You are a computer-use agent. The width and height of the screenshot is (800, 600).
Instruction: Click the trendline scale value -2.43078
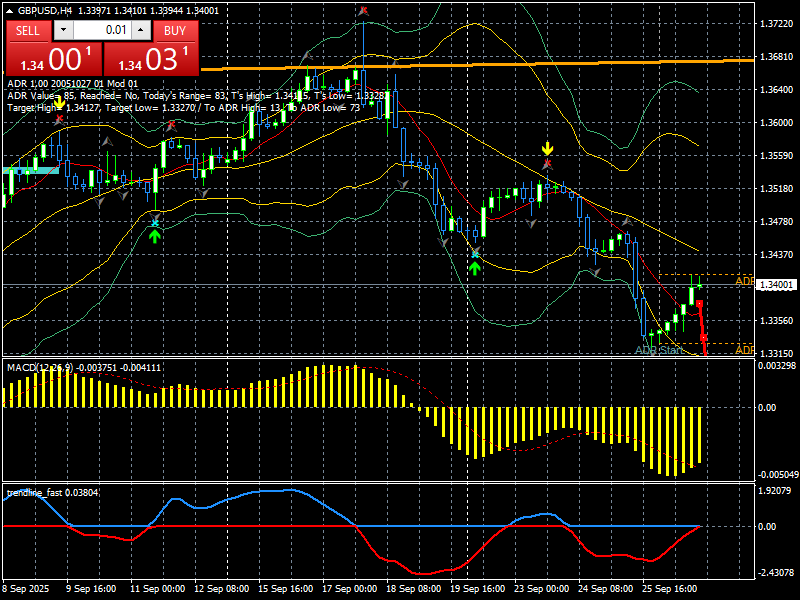(x=775, y=573)
